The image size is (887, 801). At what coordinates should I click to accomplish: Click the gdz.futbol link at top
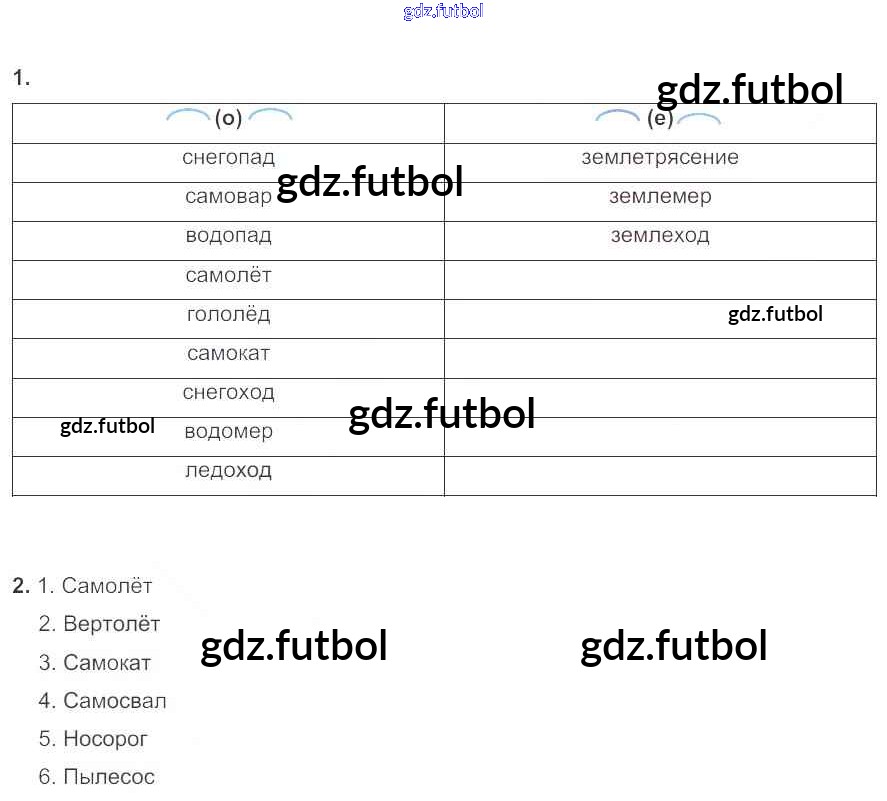click(x=443, y=11)
